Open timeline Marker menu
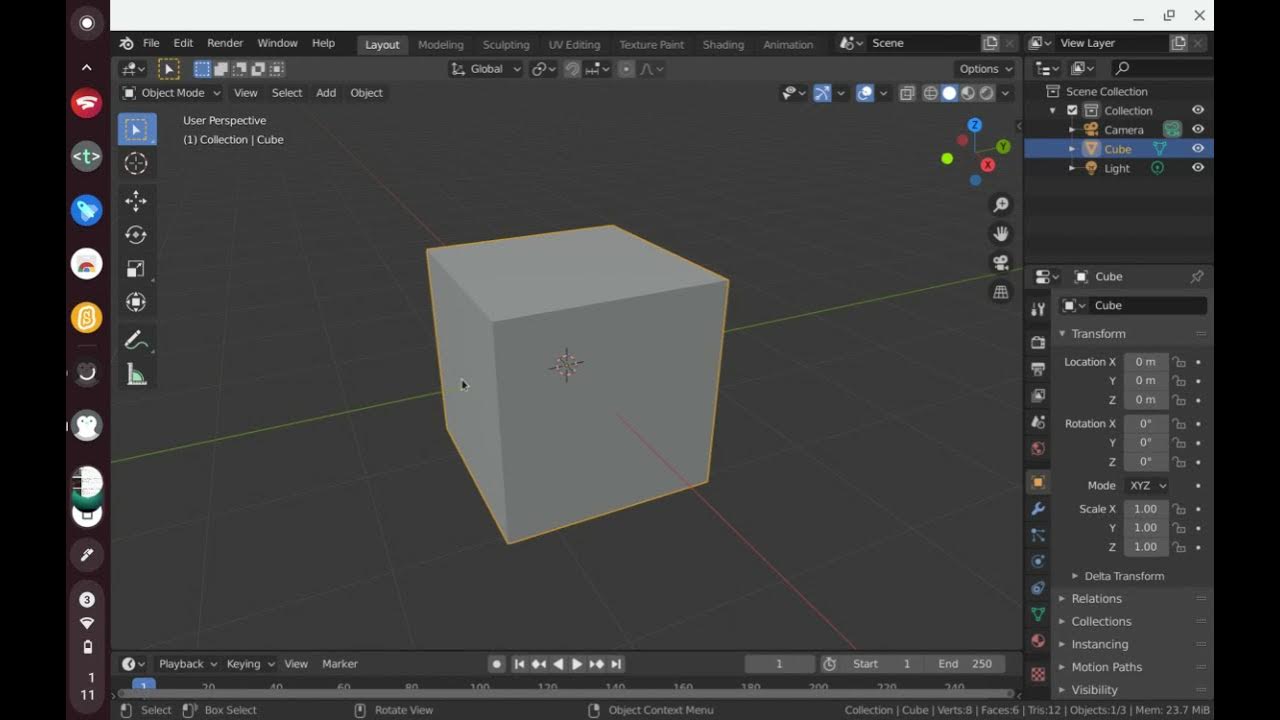Image resolution: width=1280 pixels, height=720 pixels. tap(340, 664)
